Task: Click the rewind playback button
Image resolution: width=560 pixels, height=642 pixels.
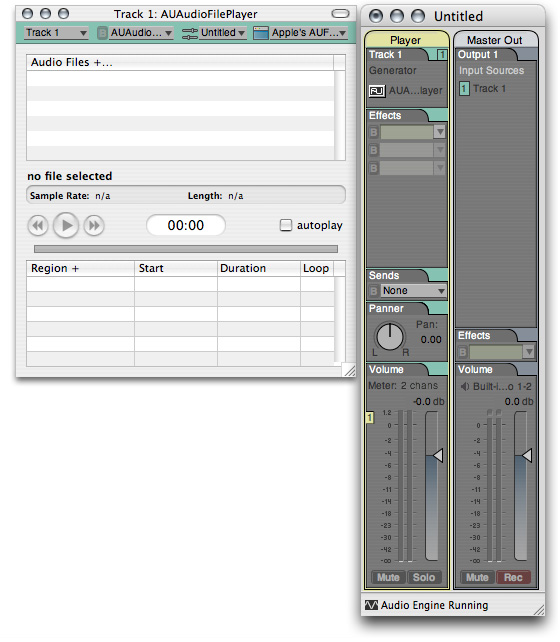Action: [38, 226]
